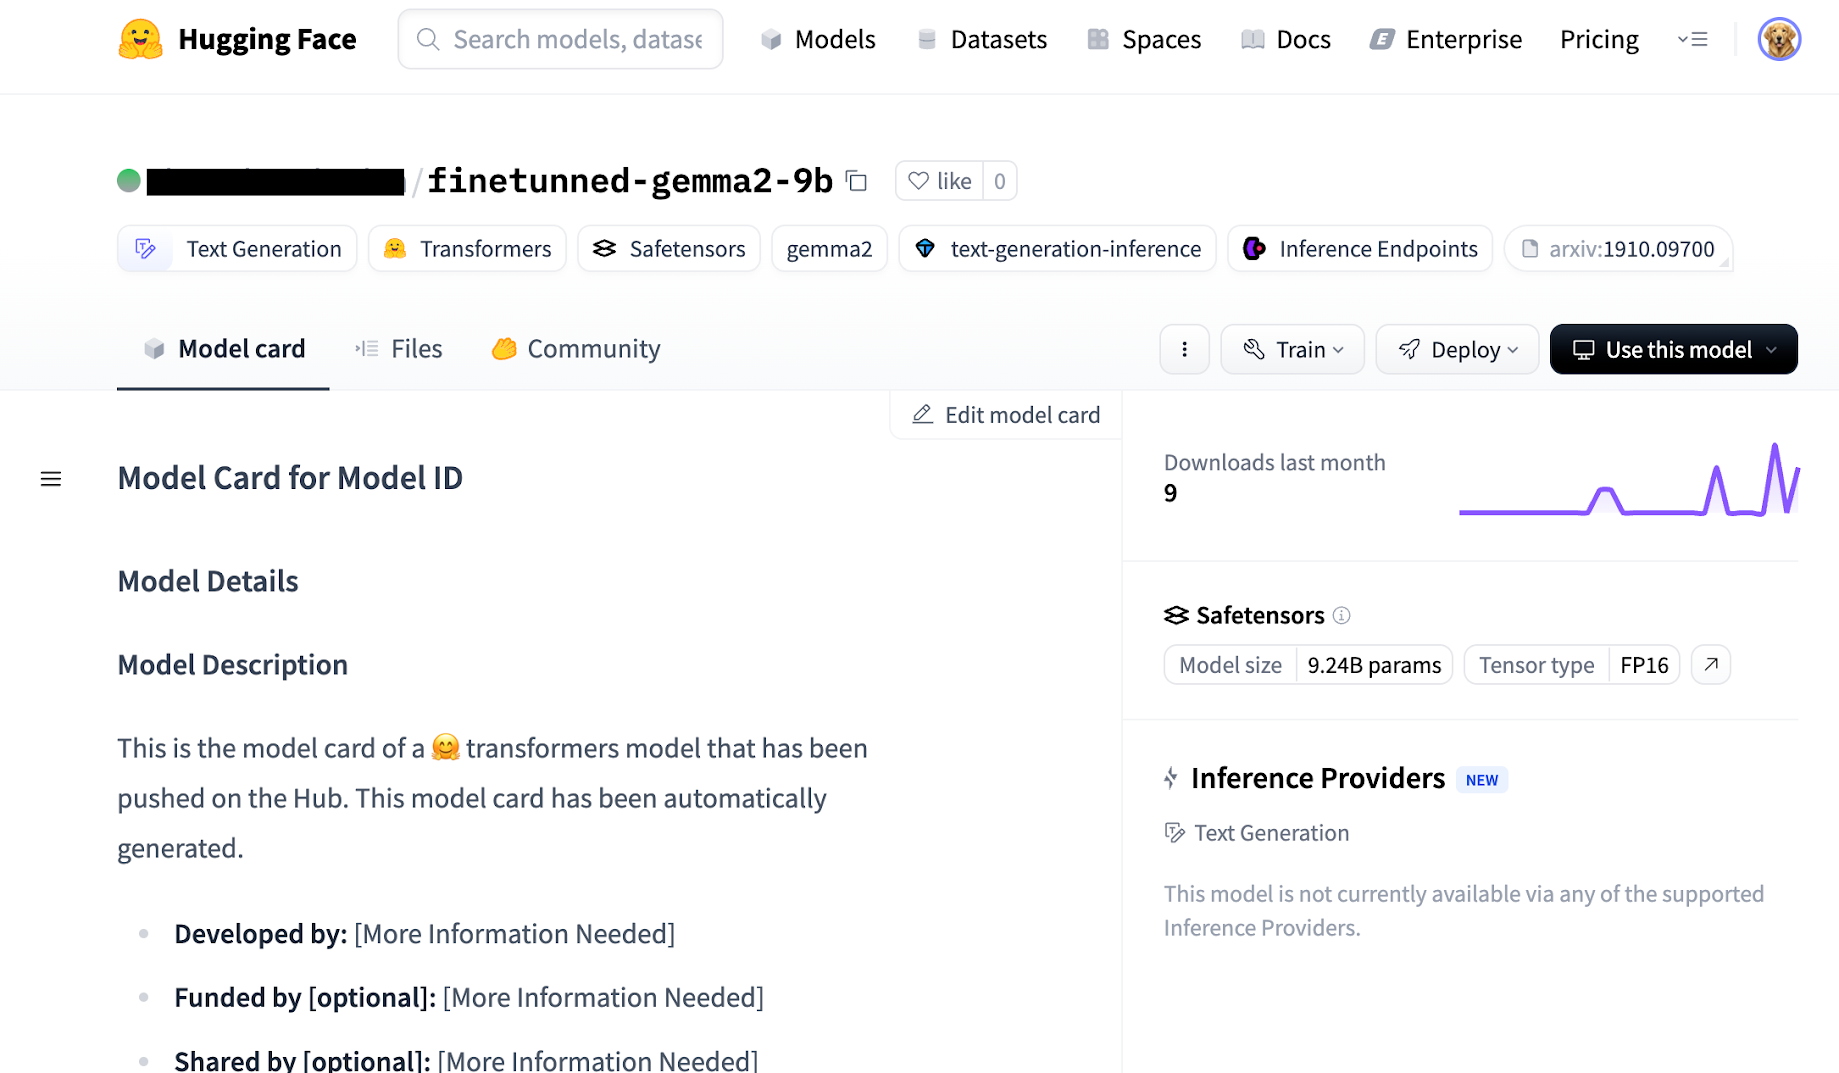The image size is (1839, 1073).
Task: Click the Docs book icon in navbar
Action: tap(1252, 39)
